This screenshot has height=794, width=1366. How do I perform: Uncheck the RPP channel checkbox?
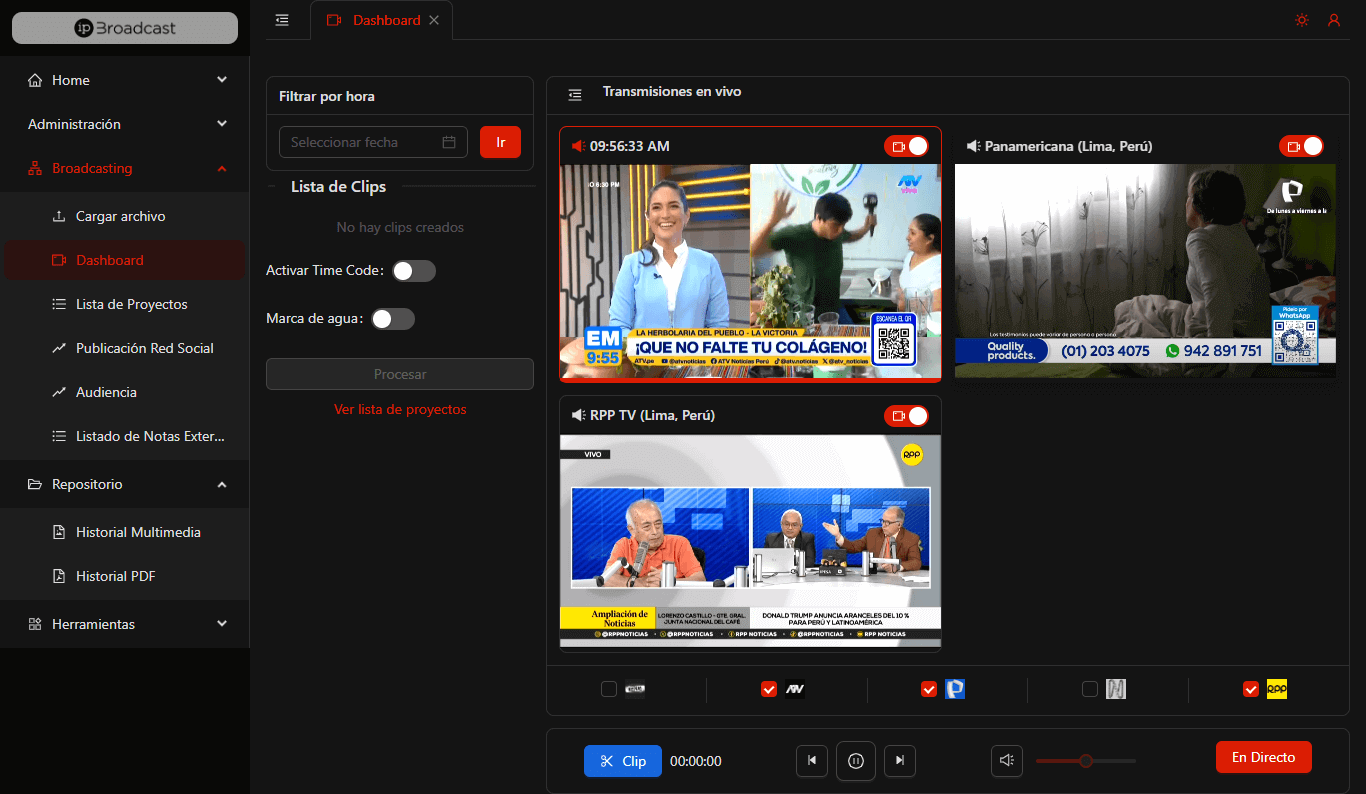[1250, 689]
